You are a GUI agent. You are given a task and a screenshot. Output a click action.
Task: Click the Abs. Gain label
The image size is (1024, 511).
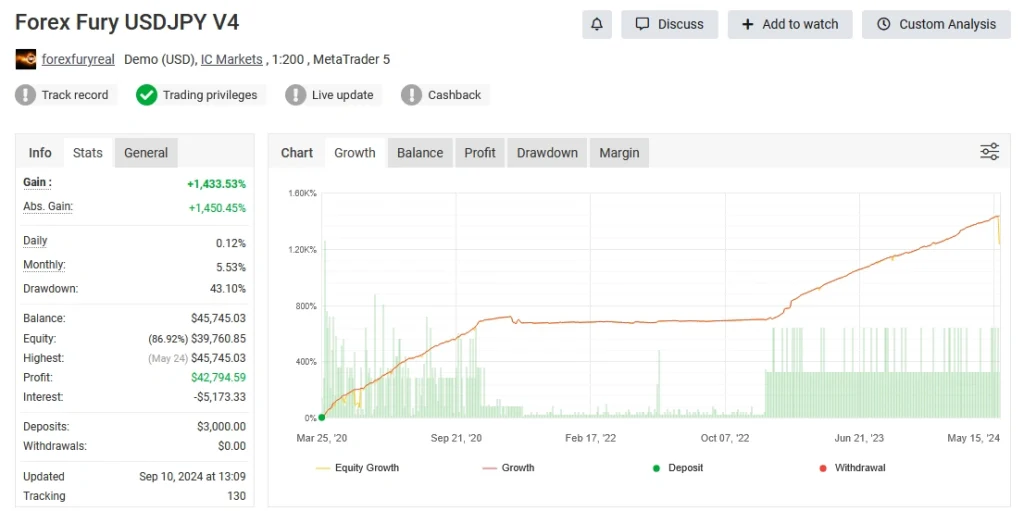pos(48,206)
